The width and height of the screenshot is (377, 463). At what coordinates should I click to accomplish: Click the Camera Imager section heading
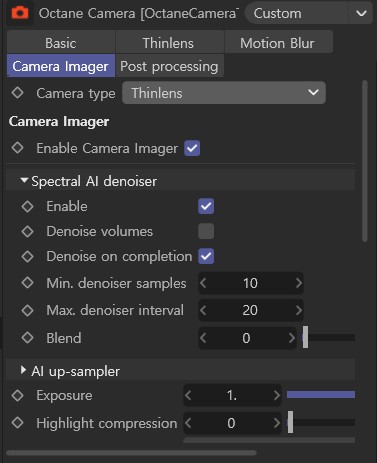(x=59, y=122)
